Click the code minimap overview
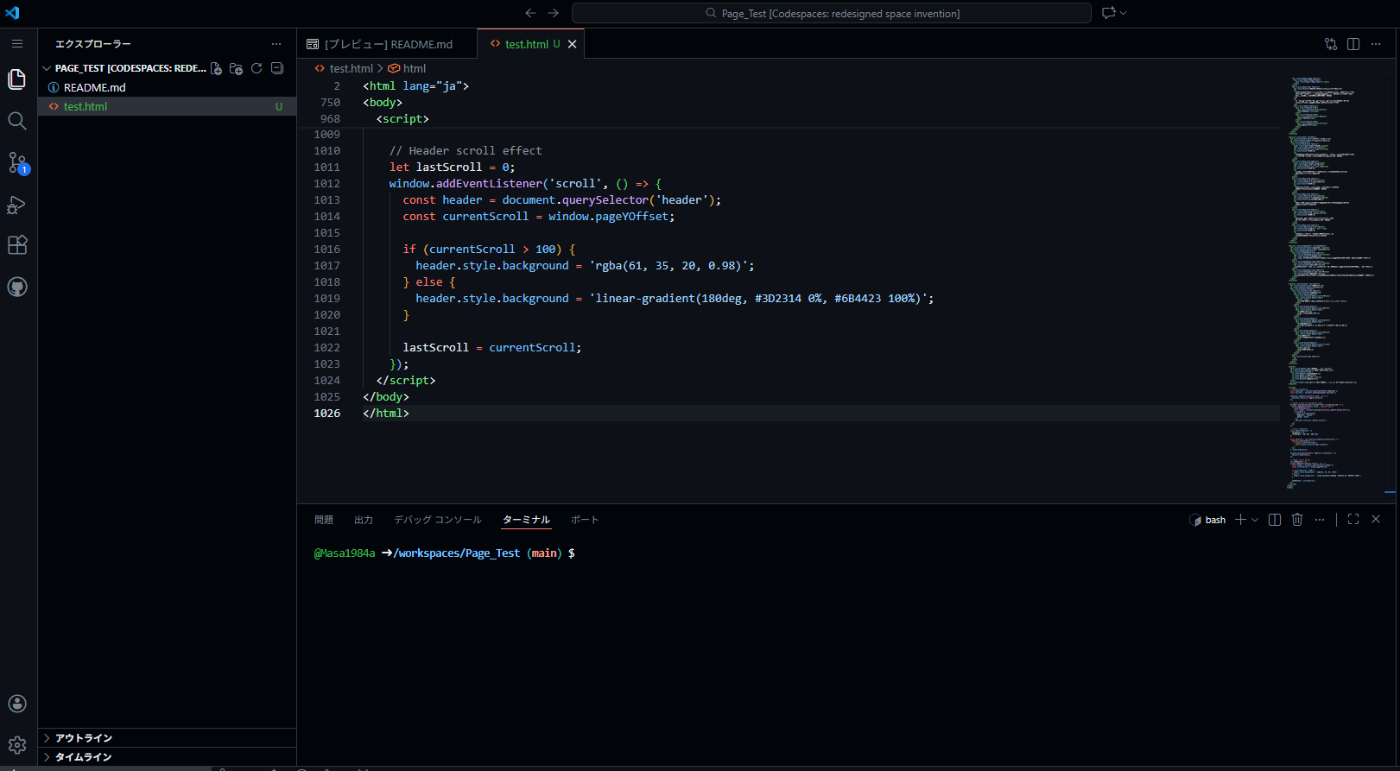The height and width of the screenshot is (771, 1400). (x=1330, y=280)
